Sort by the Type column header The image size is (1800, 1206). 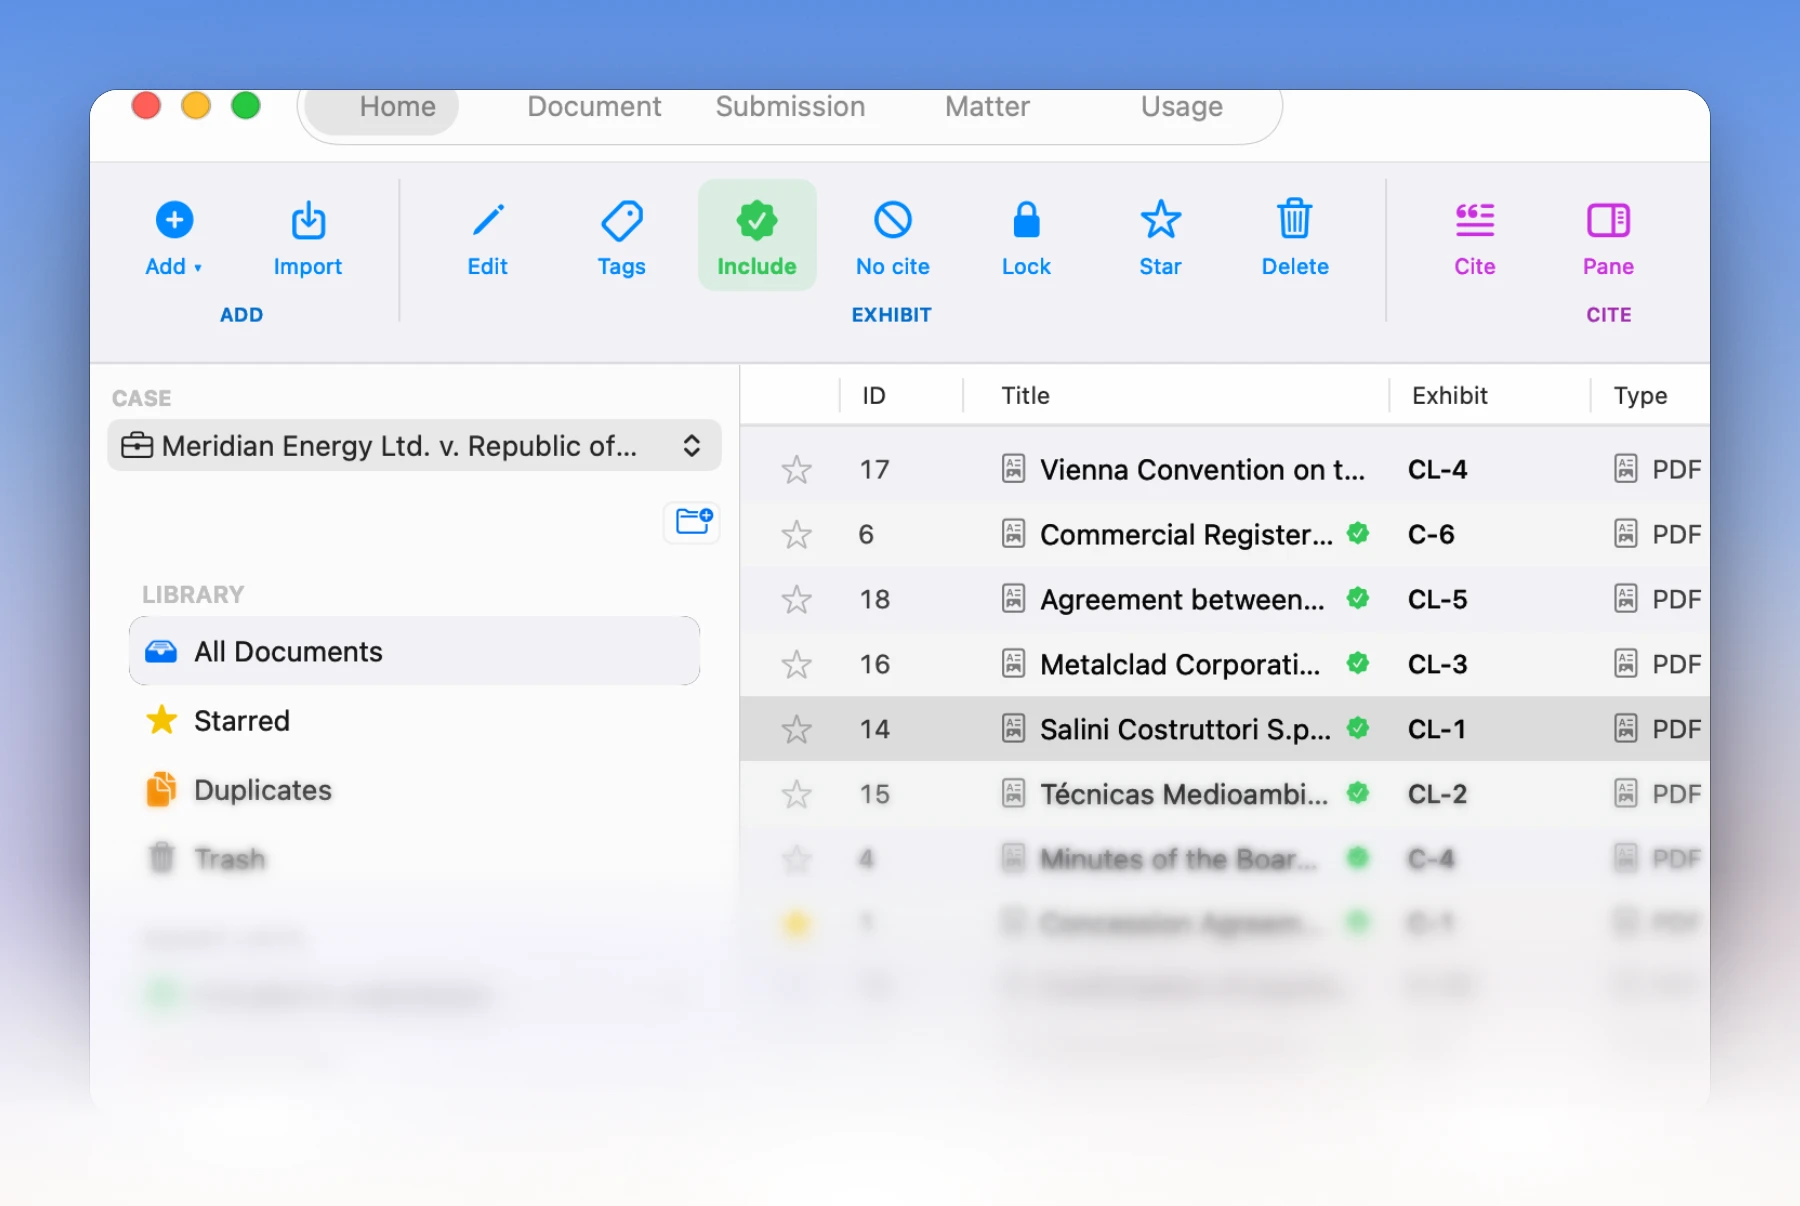point(1641,396)
